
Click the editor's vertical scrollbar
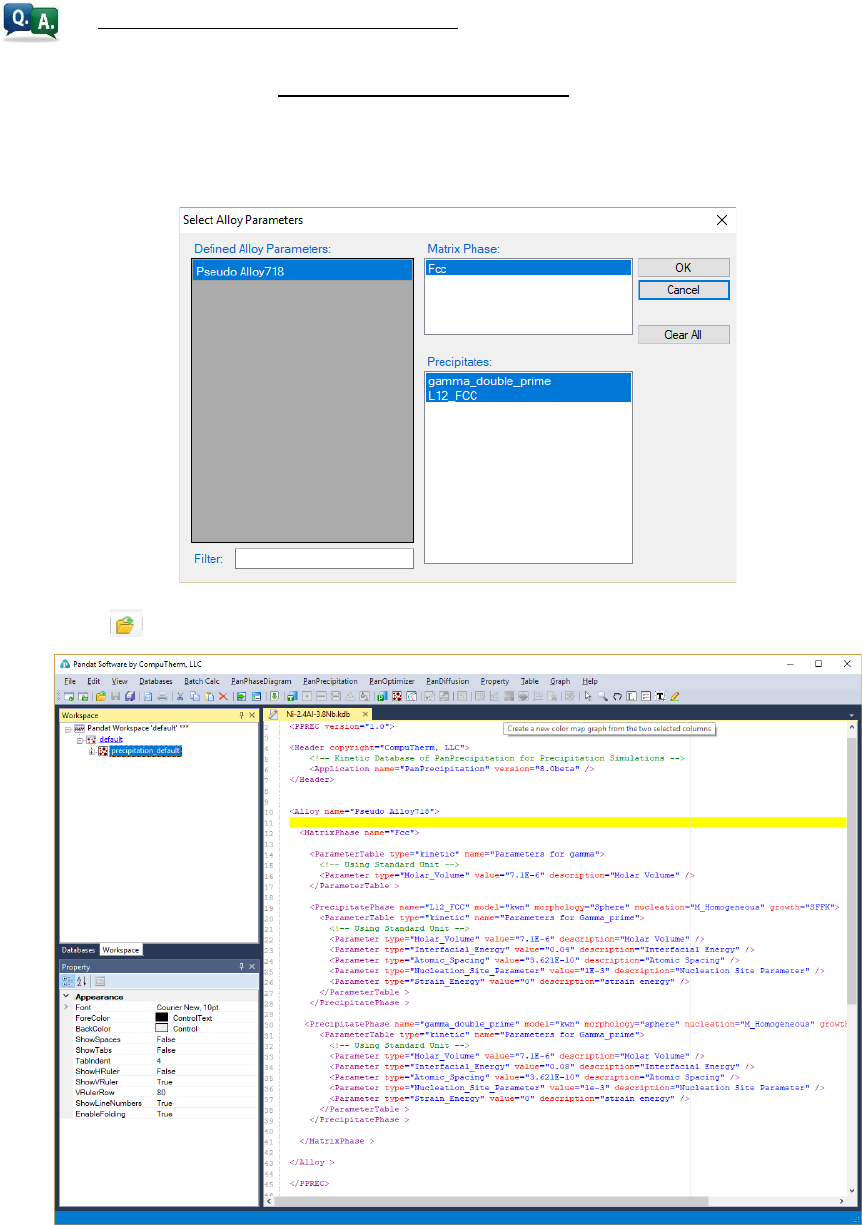click(x=851, y=960)
